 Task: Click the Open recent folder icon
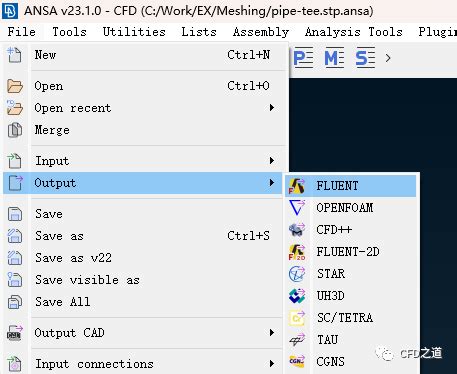(15, 108)
